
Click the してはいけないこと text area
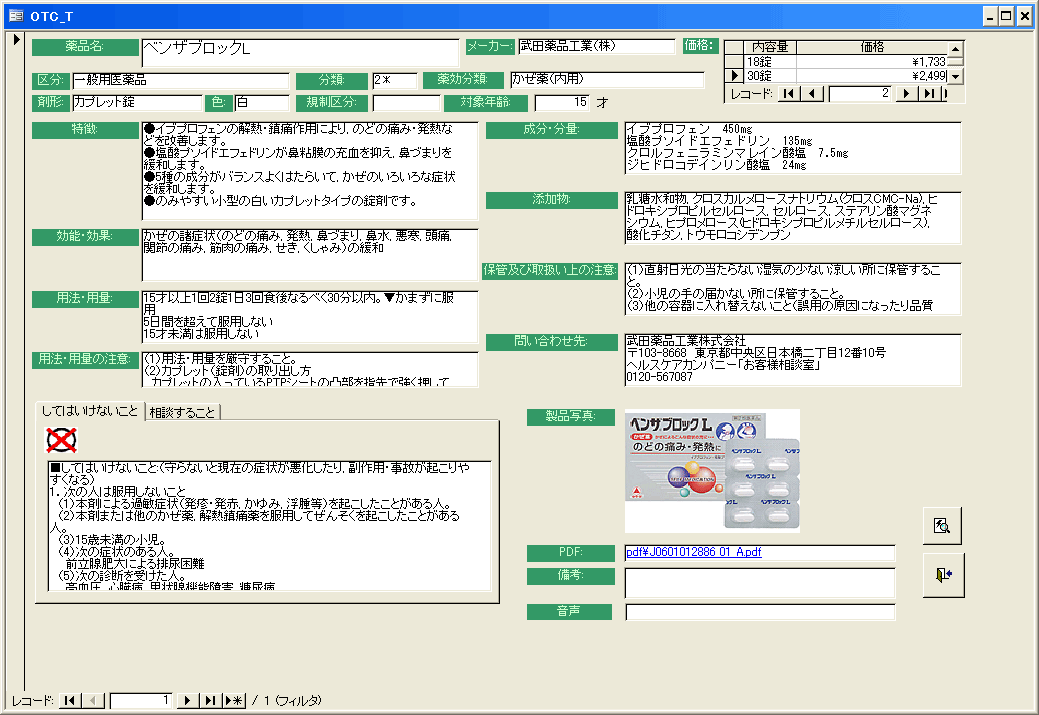tap(269, 525)
